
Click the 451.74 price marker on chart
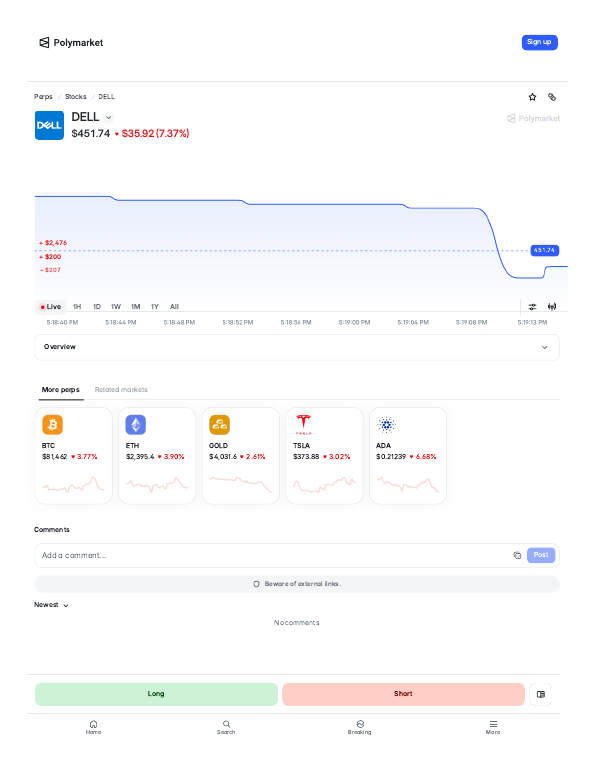[544, 250]
